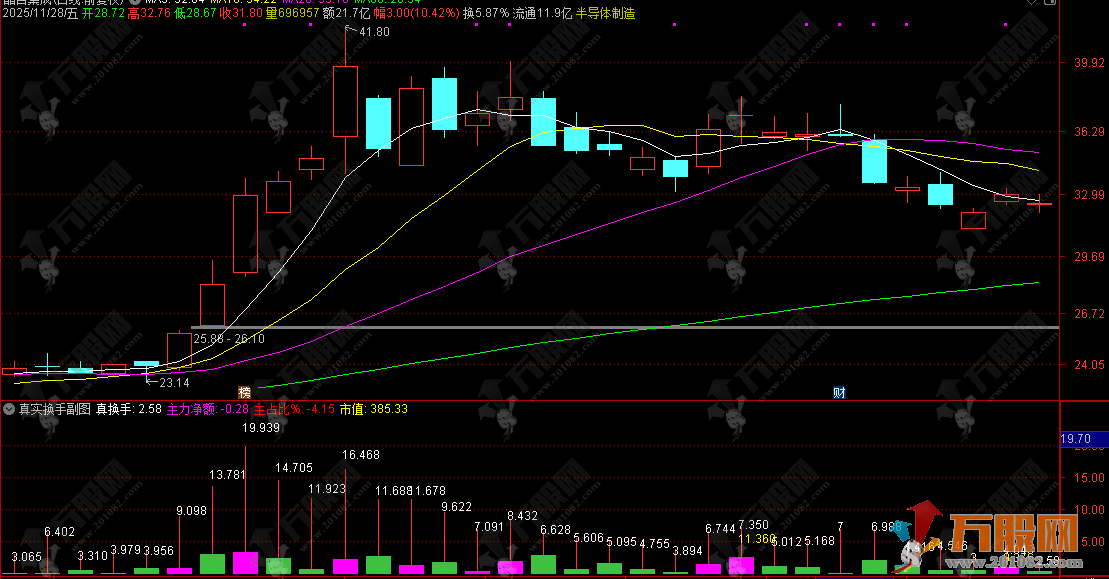Click the 32.99 price axis label

[x=1089, y=194]
